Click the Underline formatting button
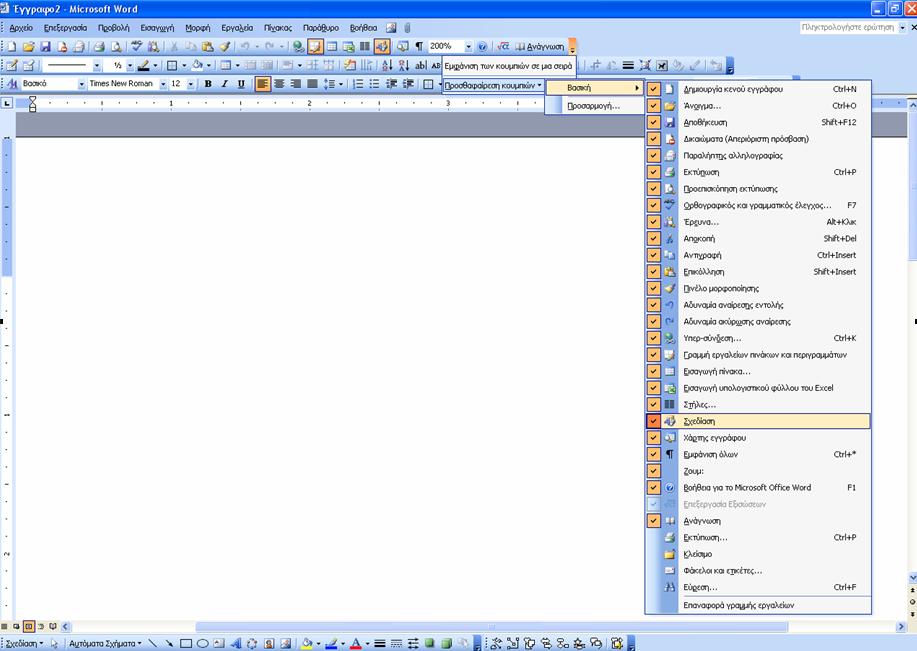The image size is (917, 651). tap(241, 84)
